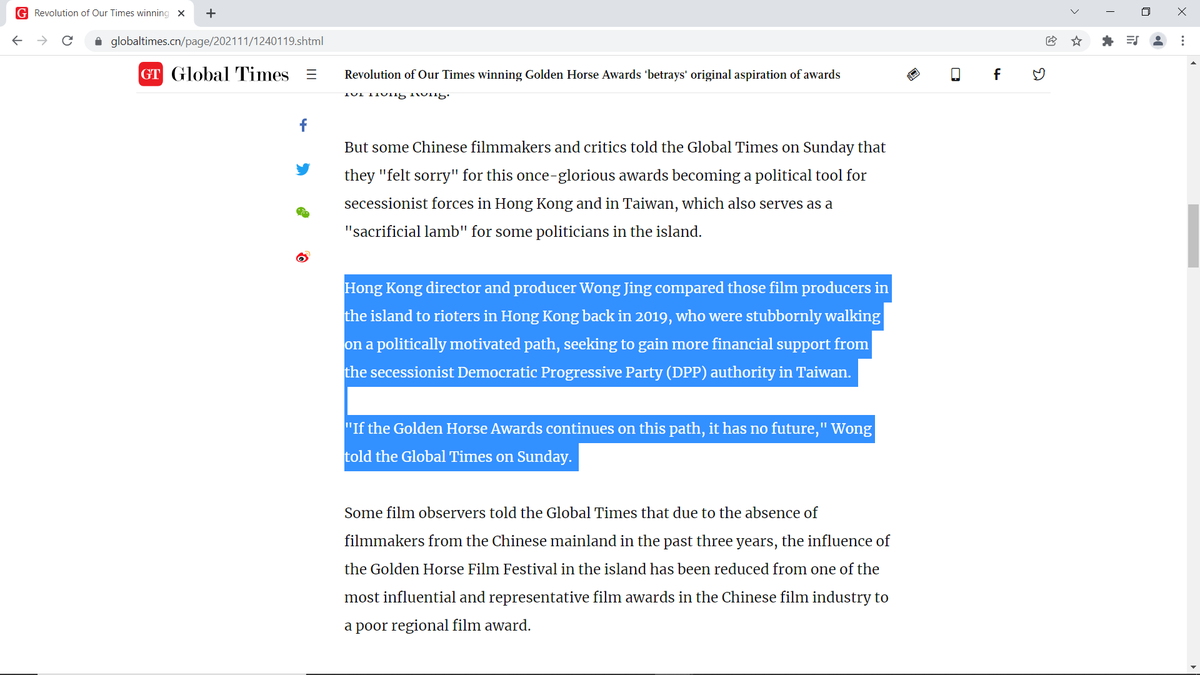Share article on WeChat from sidebar
Viewport: 1200px width, 675px height.
pos(303,213)
